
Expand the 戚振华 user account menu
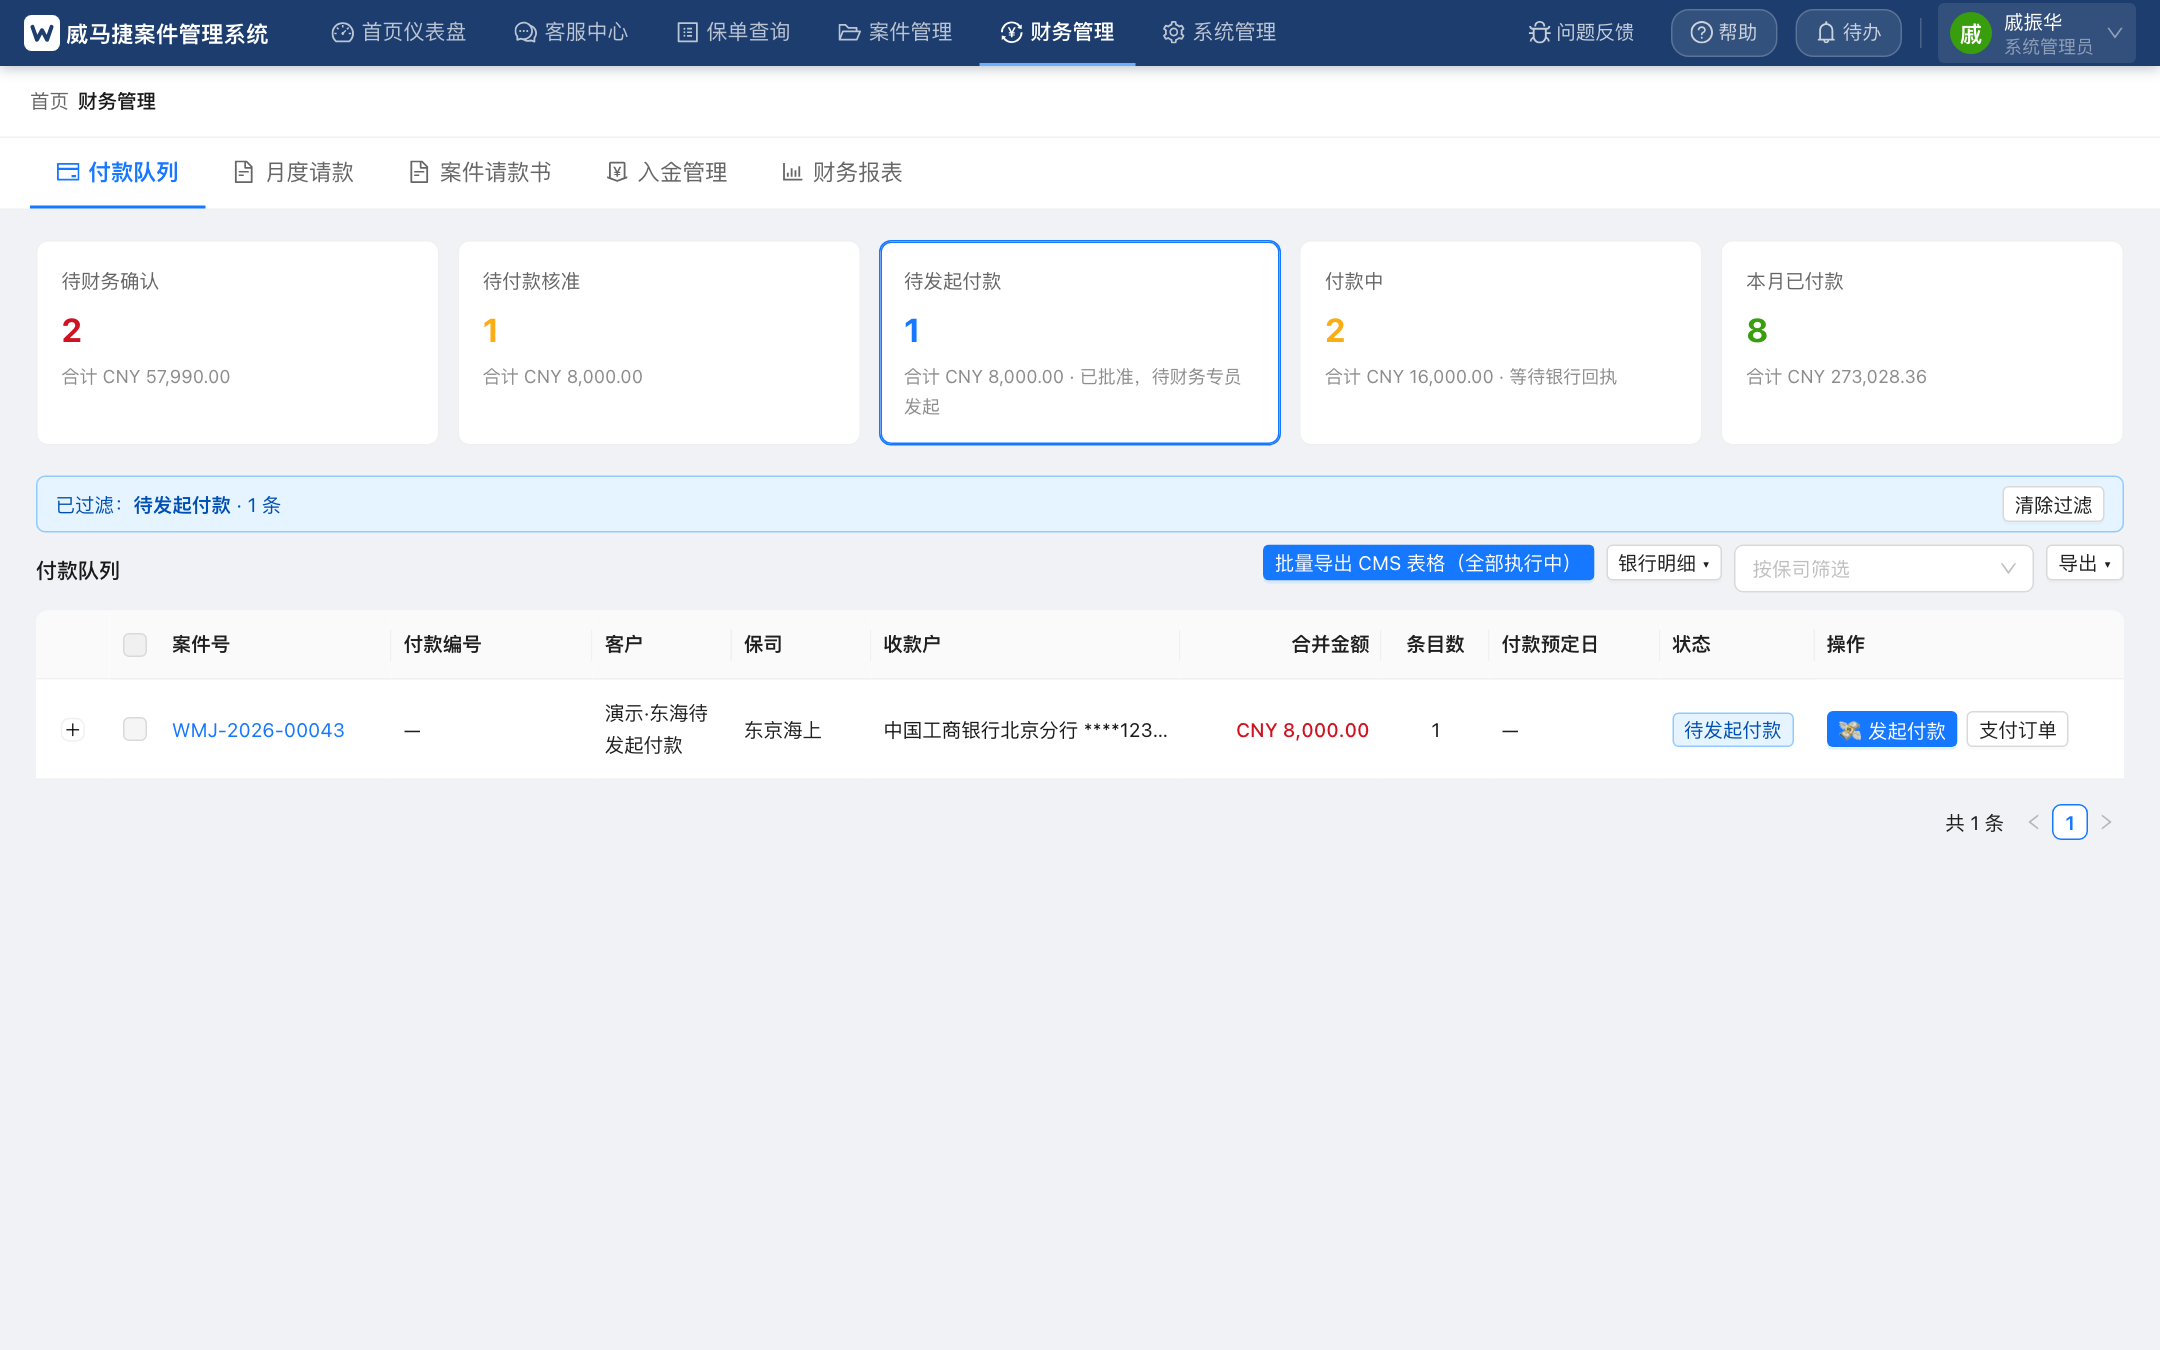2037,33
